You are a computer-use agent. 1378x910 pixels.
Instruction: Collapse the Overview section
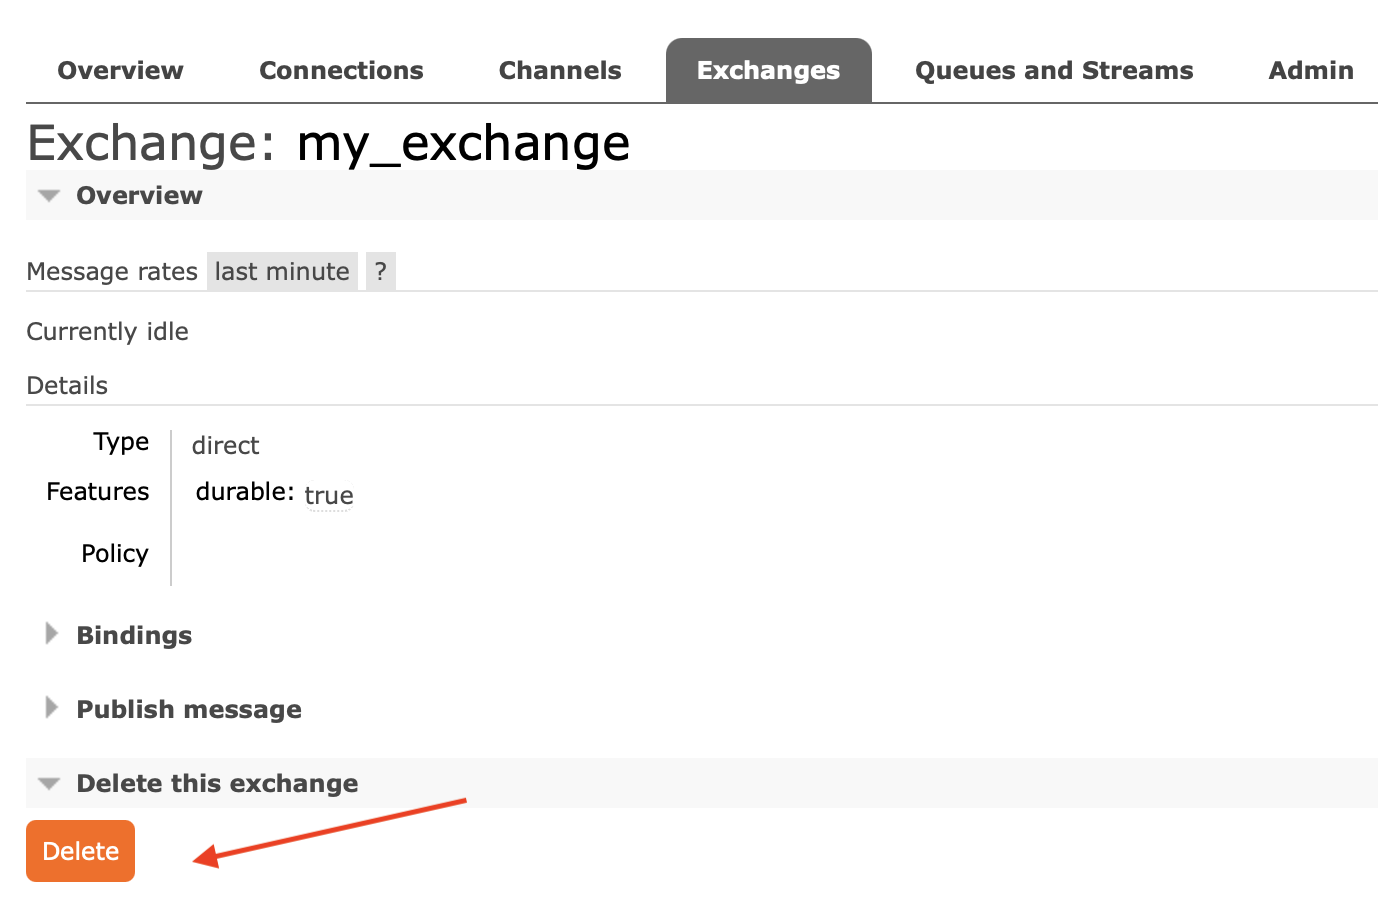click(x=139, y=196)
